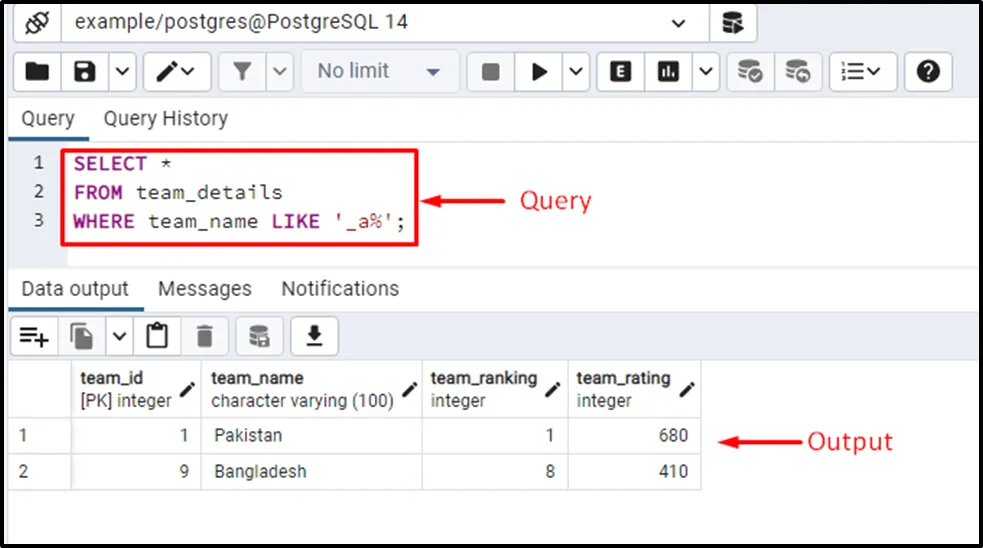Screen dimensions: 983x548
Task: Open the Help question mark icon
Action: click(928, 71)
